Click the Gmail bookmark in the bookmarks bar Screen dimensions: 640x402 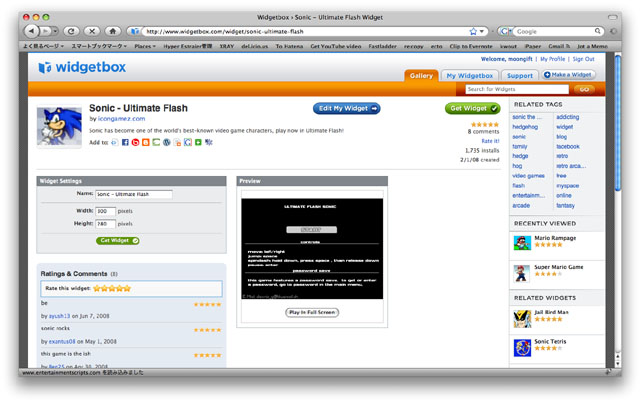pyautogui.click(x=559, y=46)
